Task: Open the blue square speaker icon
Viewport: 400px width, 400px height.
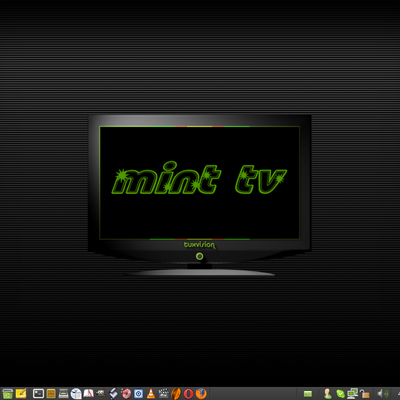Action: coord(138,394)
